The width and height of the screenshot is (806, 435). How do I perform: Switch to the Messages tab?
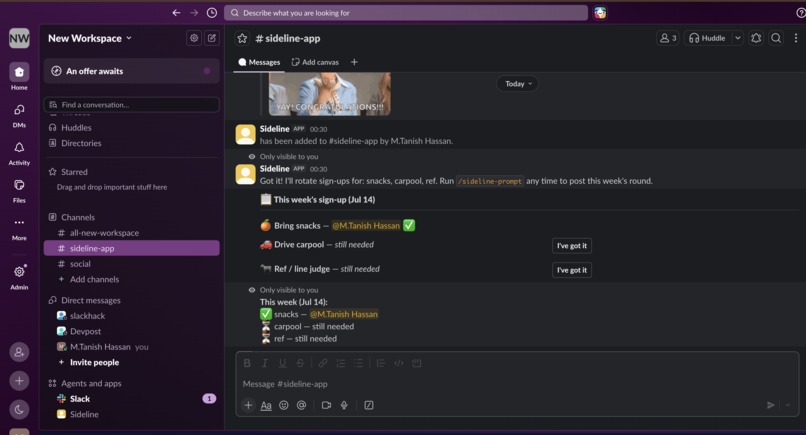[259, 62]
